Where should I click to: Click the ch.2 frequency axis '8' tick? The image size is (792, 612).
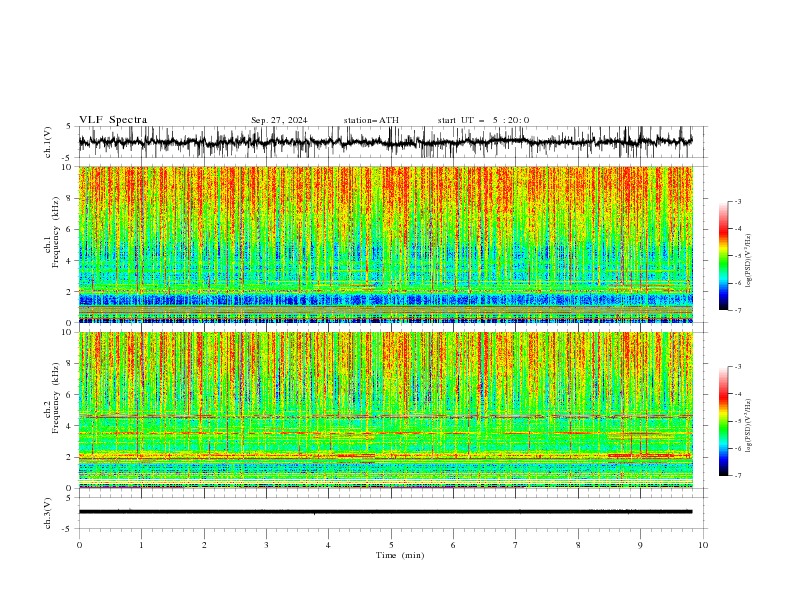[x=69, y=364]
